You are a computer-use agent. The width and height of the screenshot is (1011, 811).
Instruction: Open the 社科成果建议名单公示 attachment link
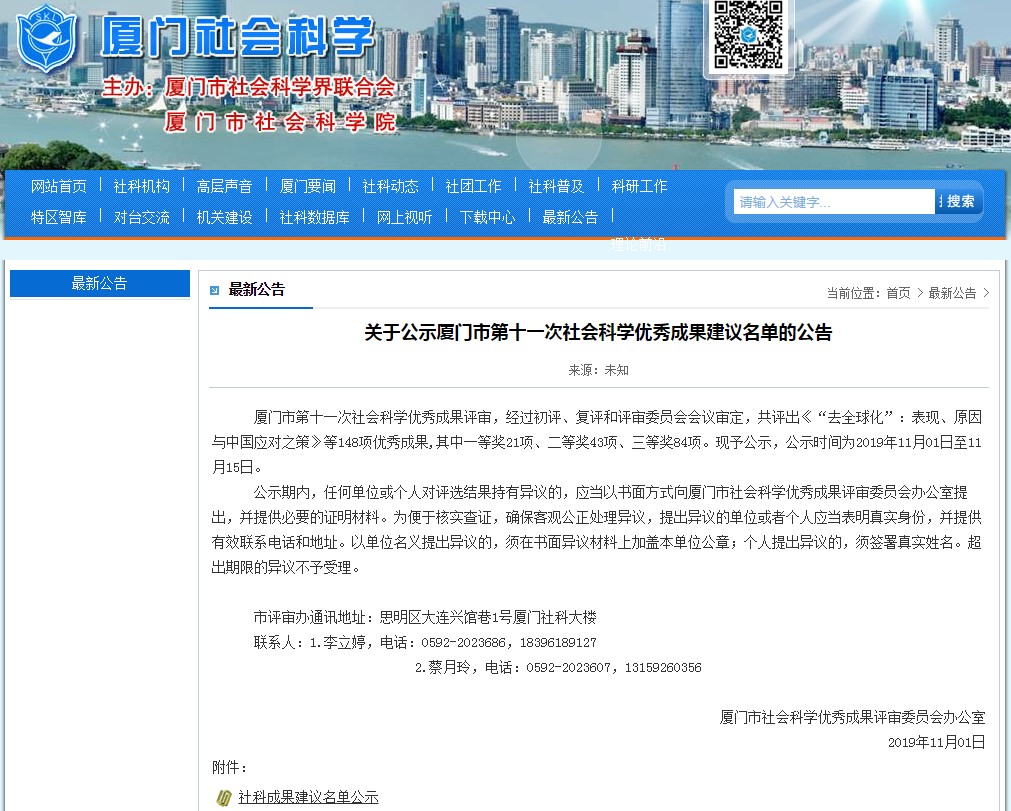308,798
